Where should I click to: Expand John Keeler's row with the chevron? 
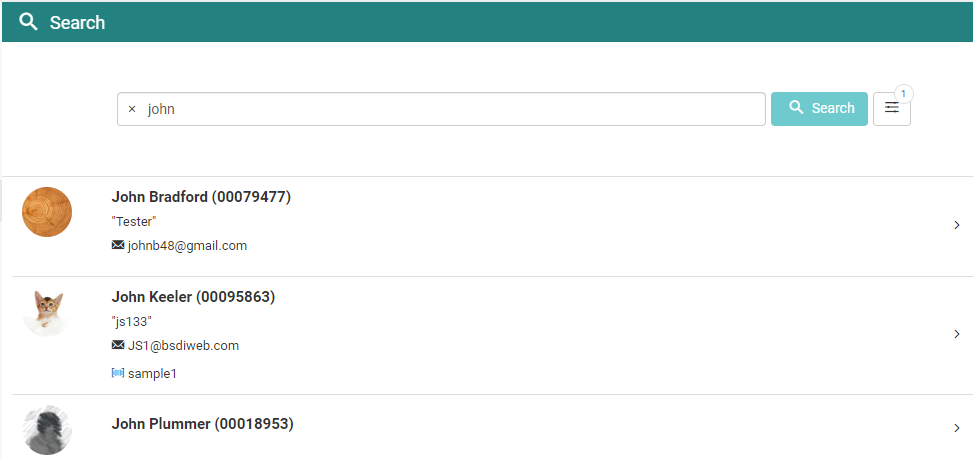coord(956,334)
